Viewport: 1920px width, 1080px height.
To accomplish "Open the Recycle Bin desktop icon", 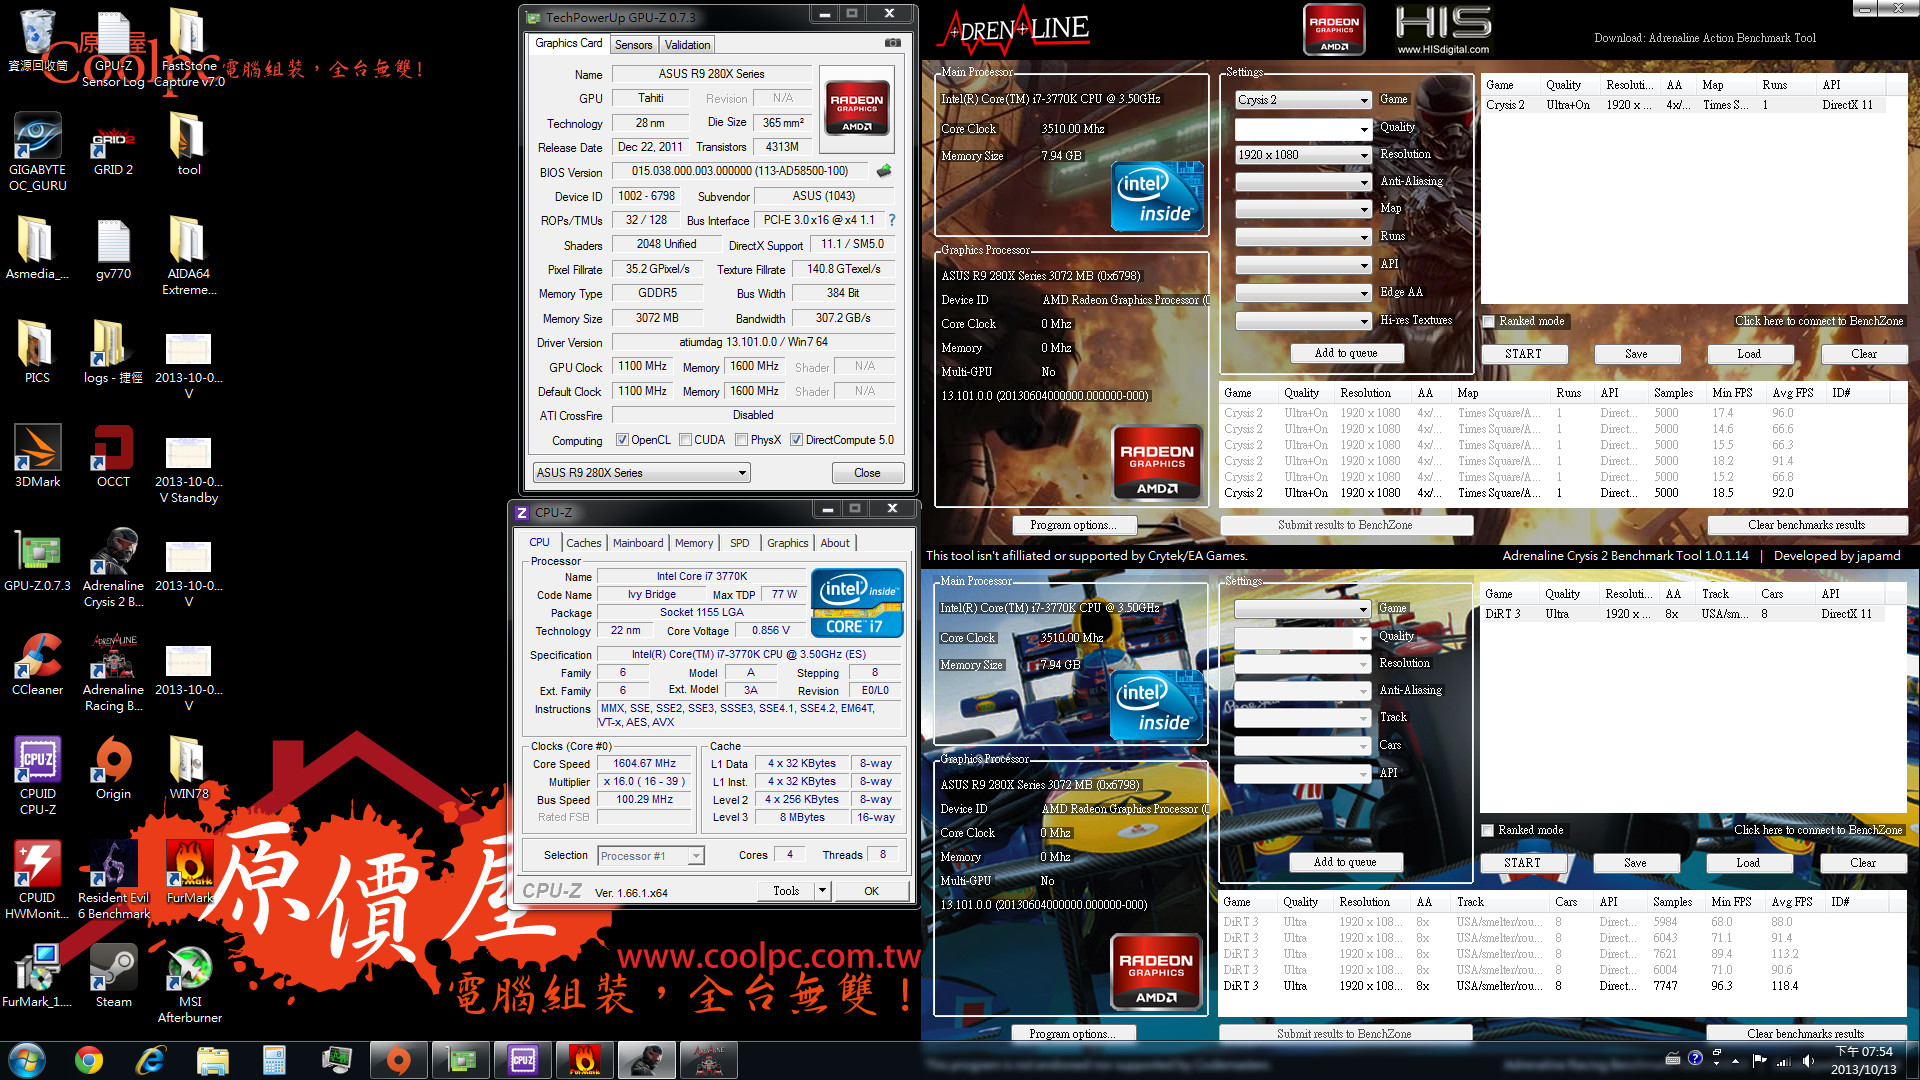I will [37, 40].
